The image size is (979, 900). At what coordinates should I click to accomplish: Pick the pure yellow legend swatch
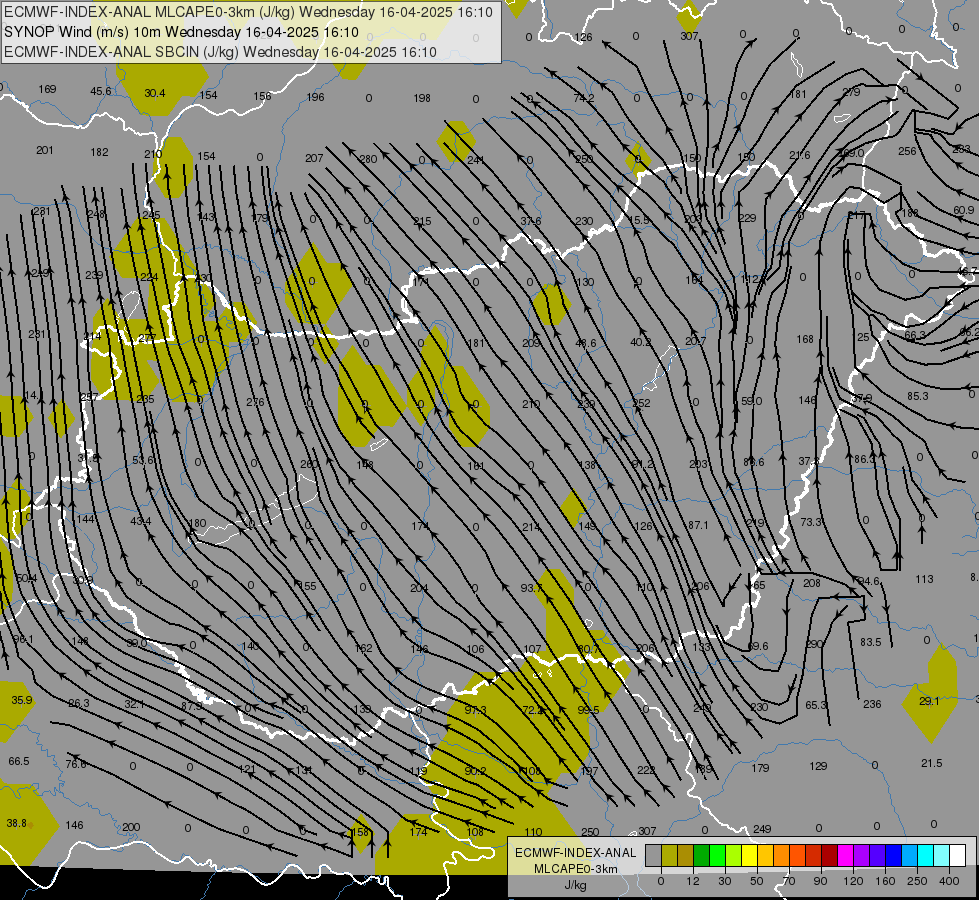click(x=750, y=855)
